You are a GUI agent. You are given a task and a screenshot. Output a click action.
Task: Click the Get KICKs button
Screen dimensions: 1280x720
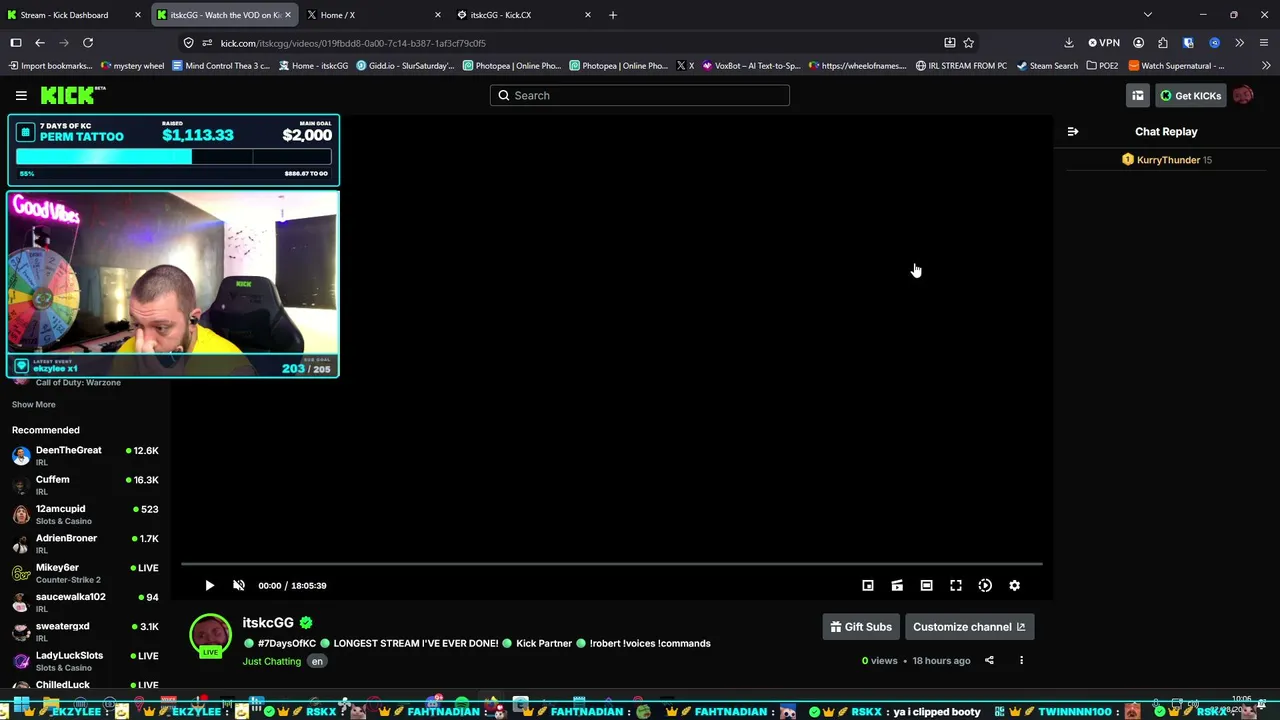tap(1191, 95)
